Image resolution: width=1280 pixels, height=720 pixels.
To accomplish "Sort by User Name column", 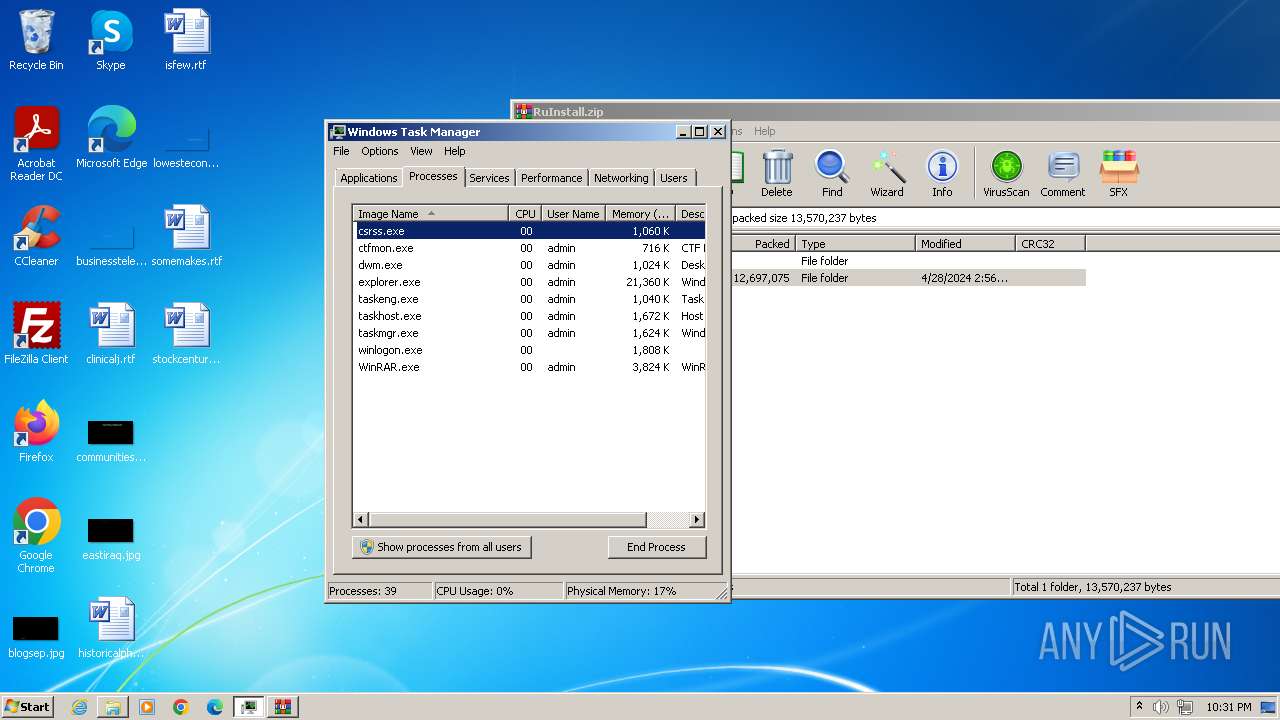I will (x=573, y=214).
